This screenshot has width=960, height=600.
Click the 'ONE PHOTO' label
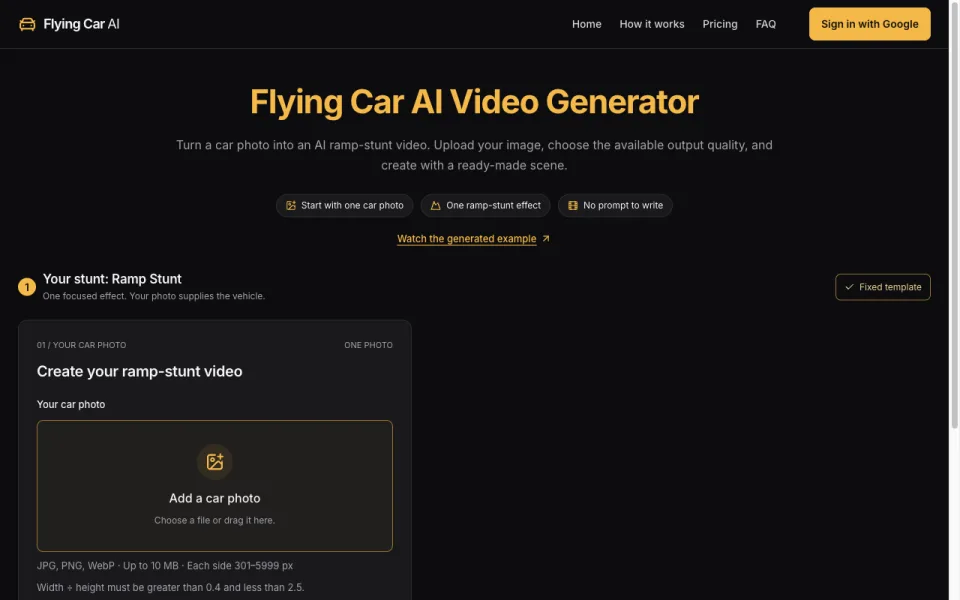tap(368, 345)
